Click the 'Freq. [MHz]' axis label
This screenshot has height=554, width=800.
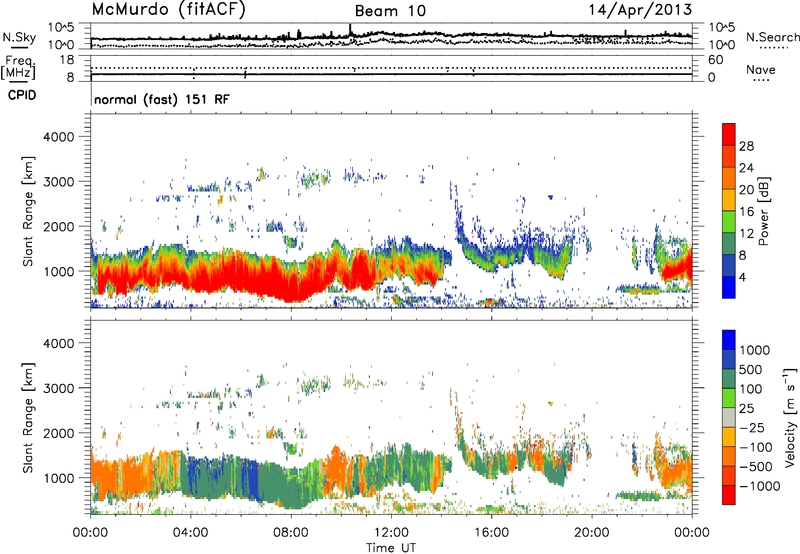point(18,67)
